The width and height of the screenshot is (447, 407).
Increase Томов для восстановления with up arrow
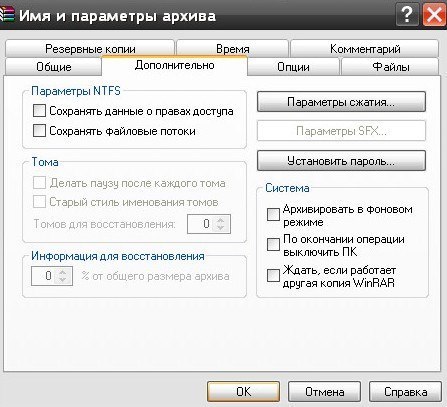[221, 220]
